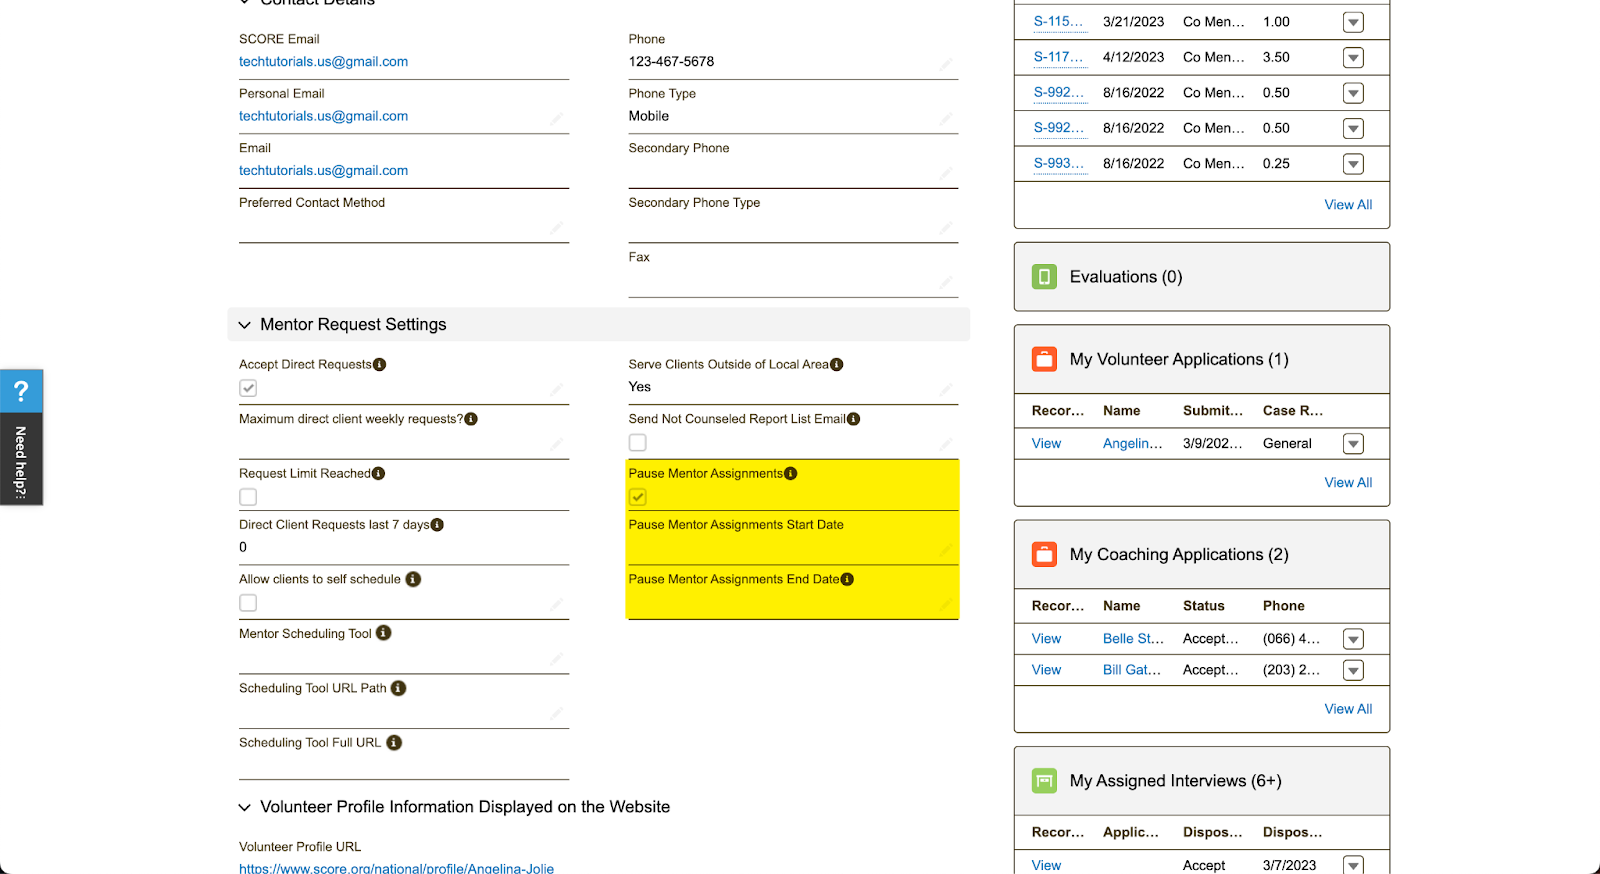Viewport: 1600px width, 874px height.
Task: Click info icon for Scheduling Tool Full URL
Action: [x=394, y=743]
